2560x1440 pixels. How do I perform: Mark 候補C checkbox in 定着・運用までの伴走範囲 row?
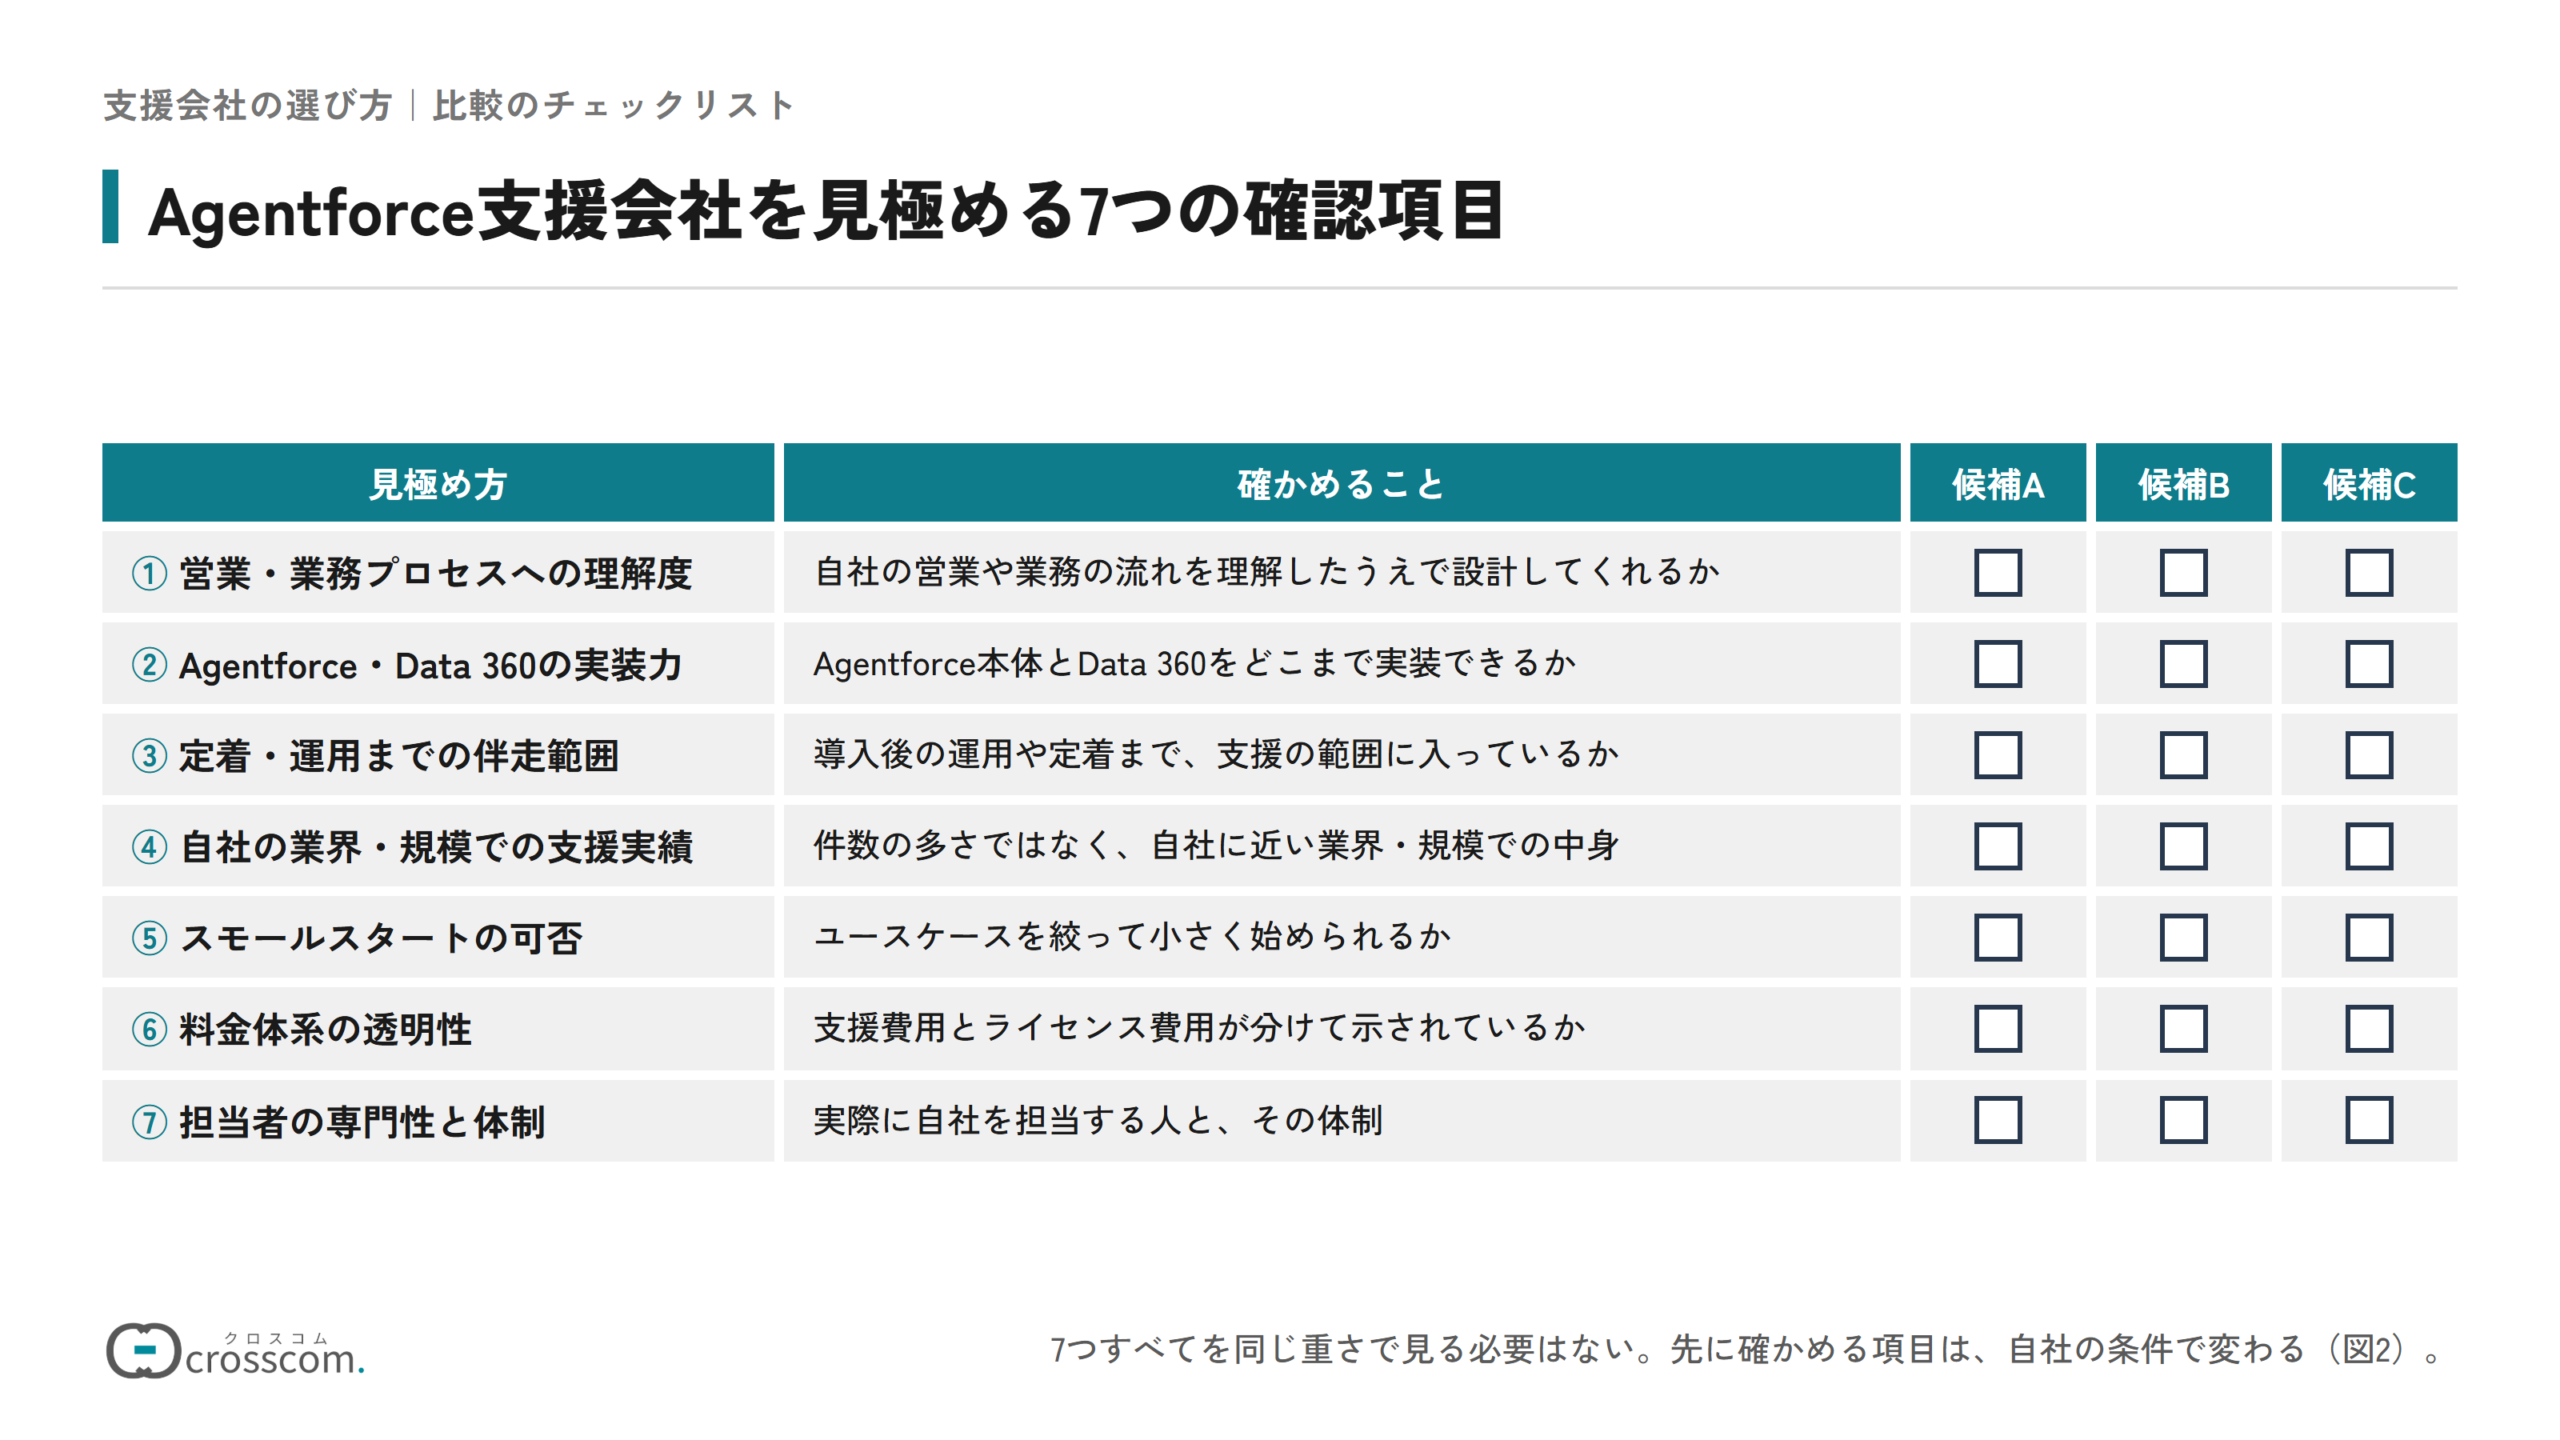pos(2369,755)
